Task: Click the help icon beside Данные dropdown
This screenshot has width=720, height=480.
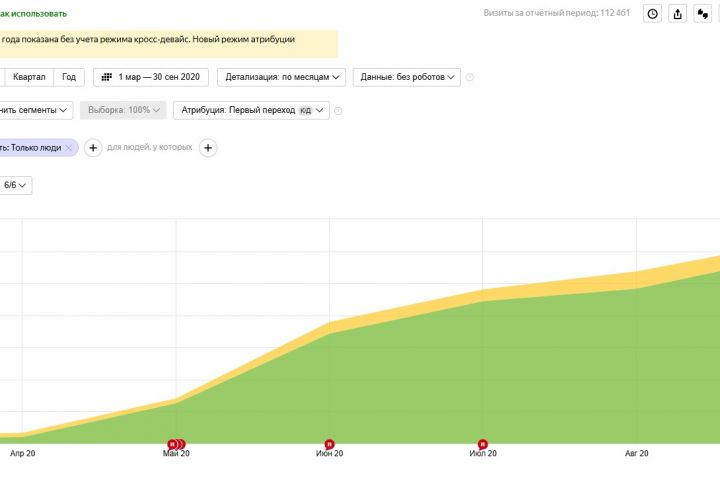Action: click(470, 77)
